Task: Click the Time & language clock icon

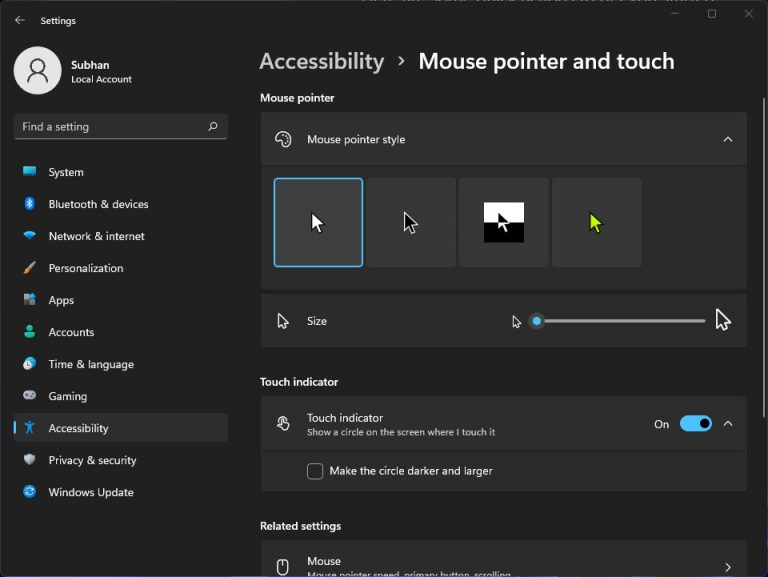Action: coord(29,363)
